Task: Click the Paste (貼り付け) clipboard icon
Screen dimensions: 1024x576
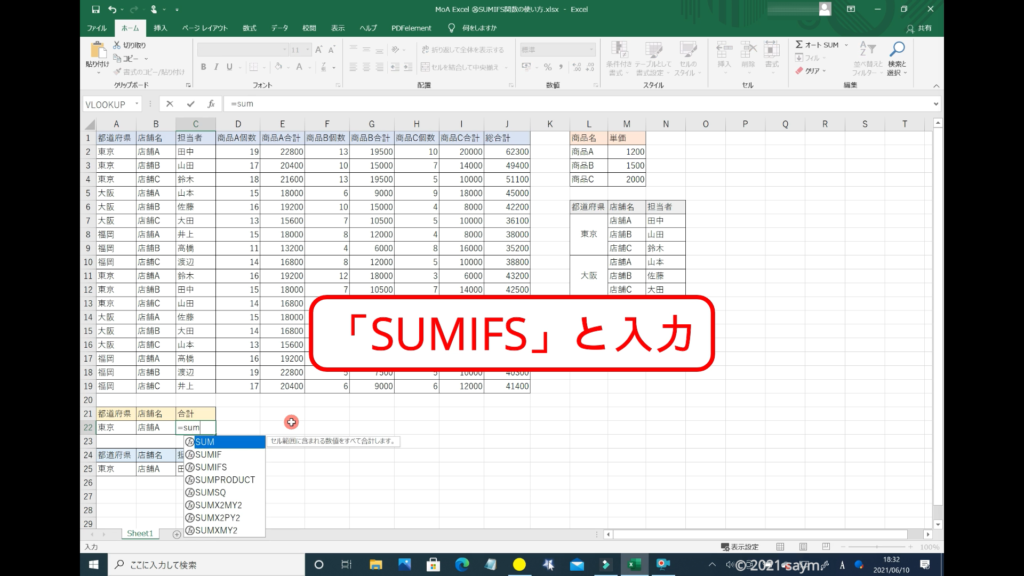Action: coord(97,51)
